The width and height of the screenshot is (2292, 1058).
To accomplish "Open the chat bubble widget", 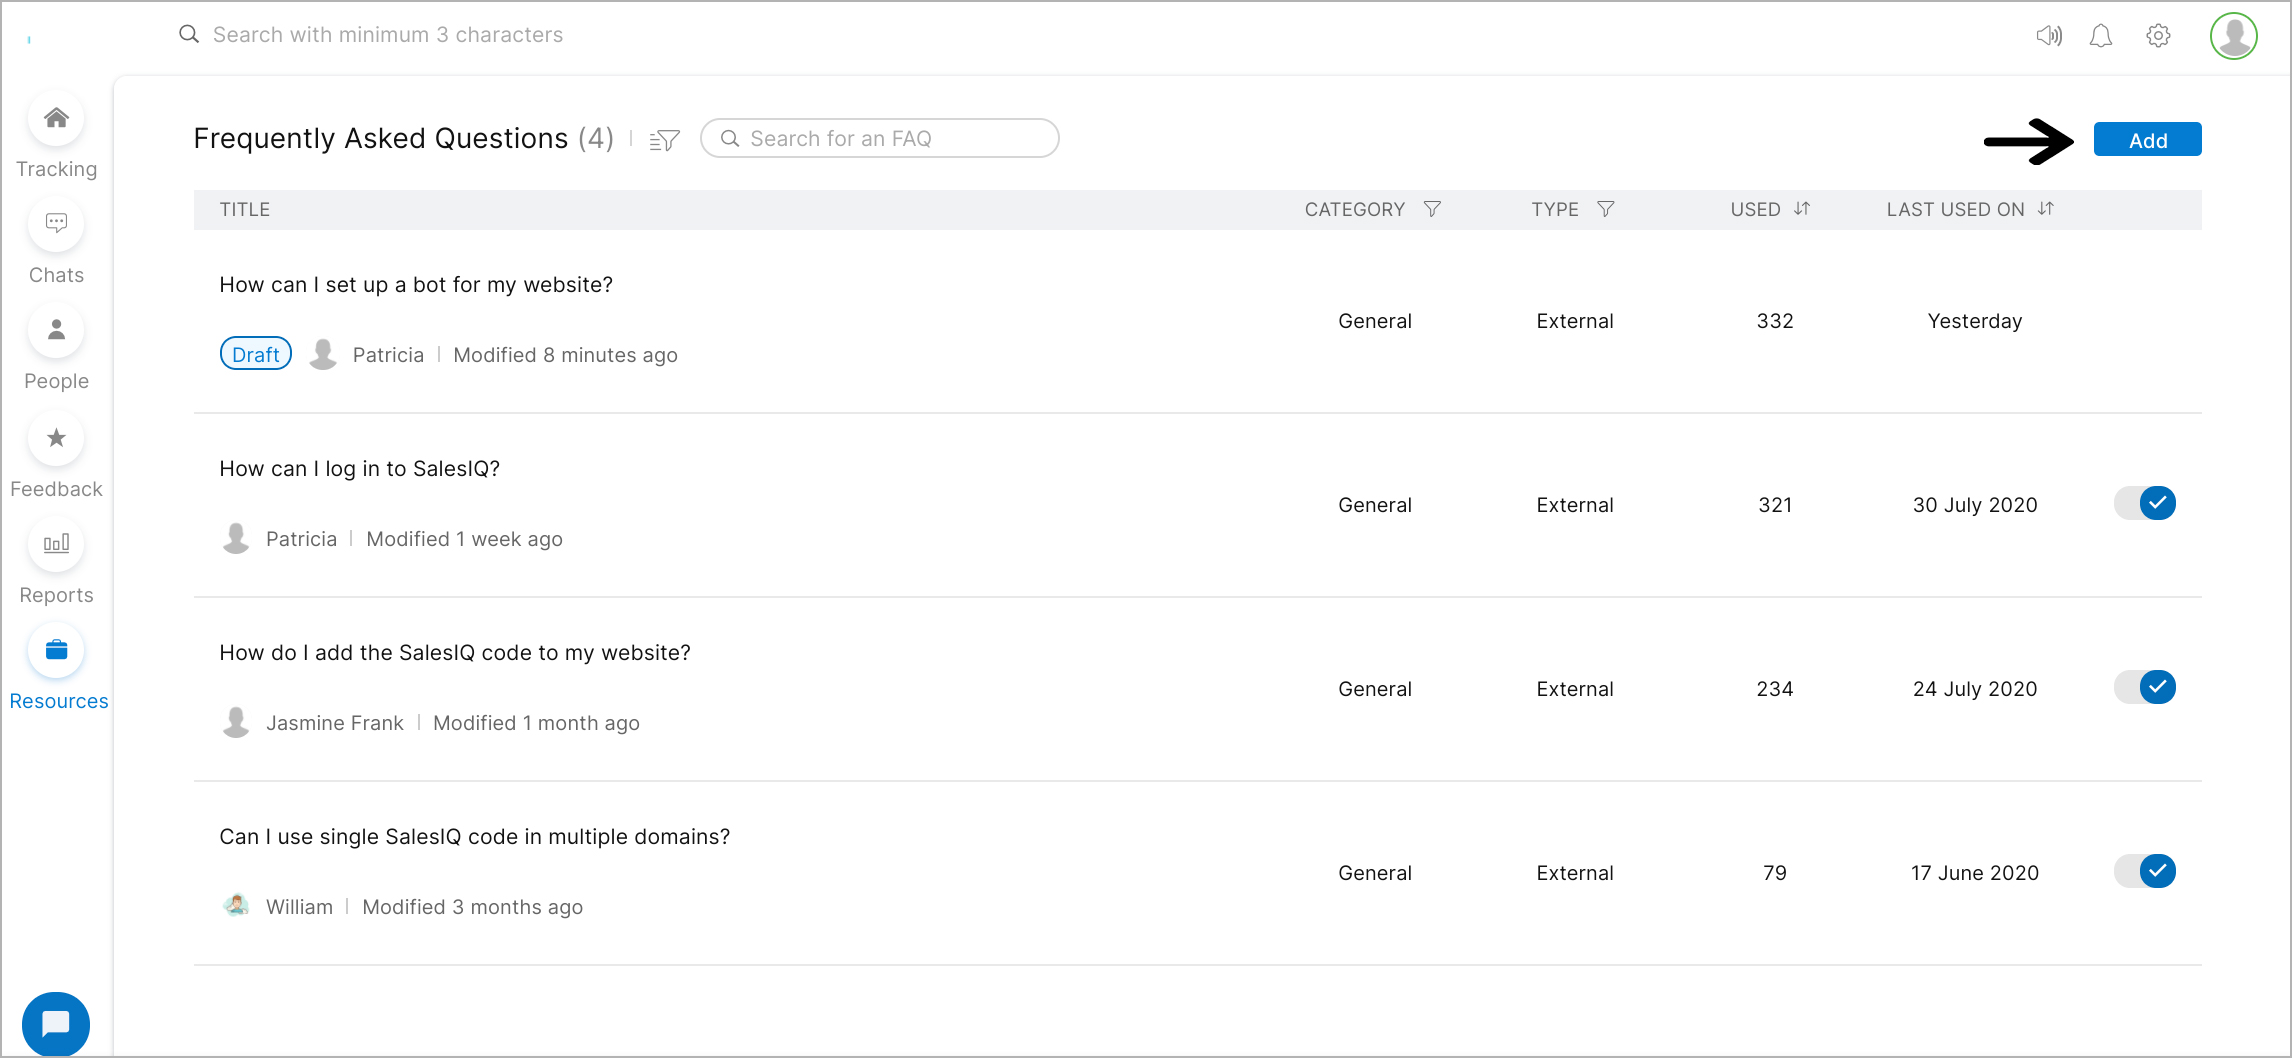I will 56,1023.
